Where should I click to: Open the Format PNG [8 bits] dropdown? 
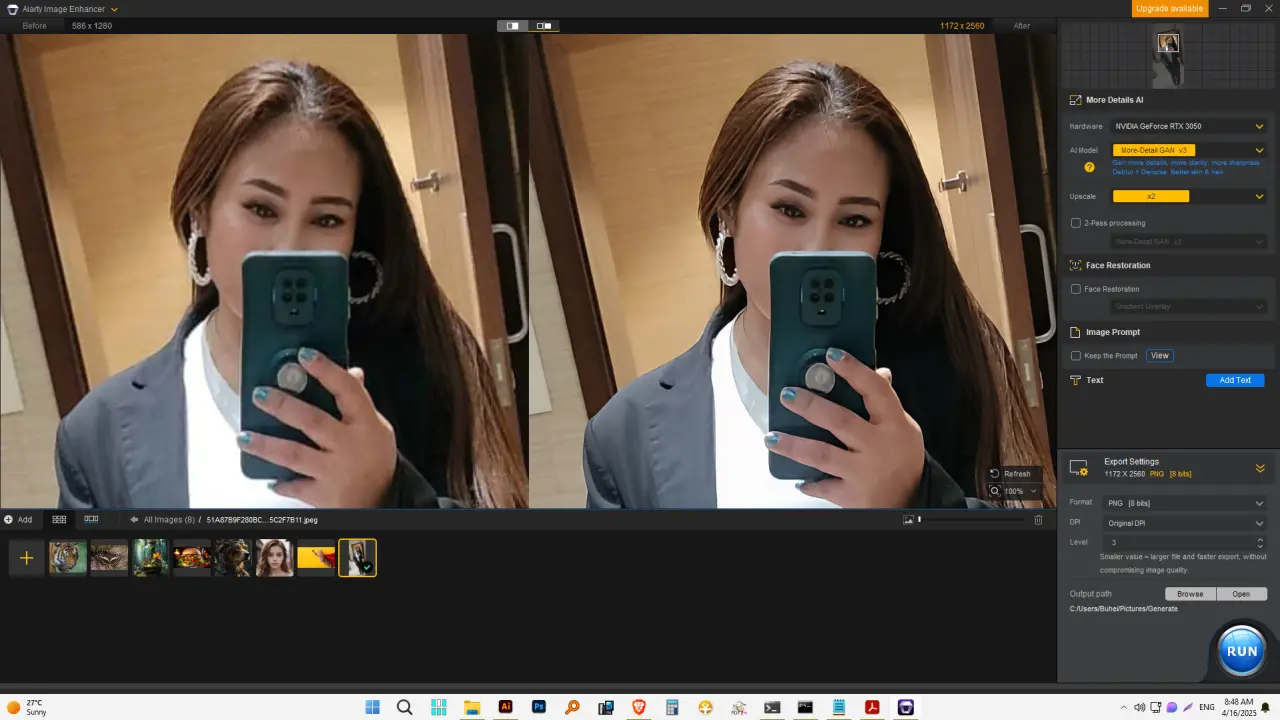coord(1184,503)
